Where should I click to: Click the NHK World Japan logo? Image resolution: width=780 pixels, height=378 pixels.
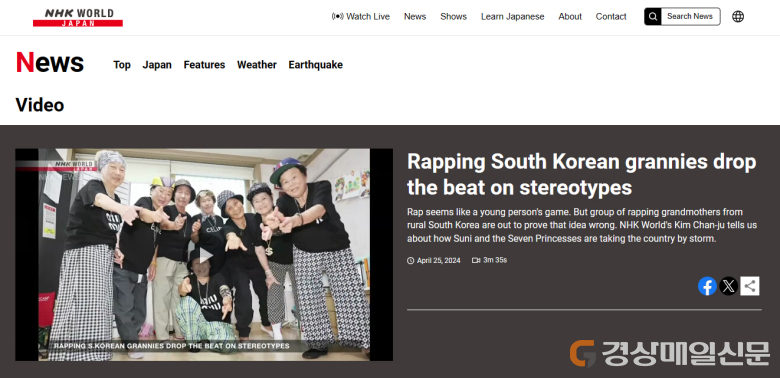tap(78, 17)
